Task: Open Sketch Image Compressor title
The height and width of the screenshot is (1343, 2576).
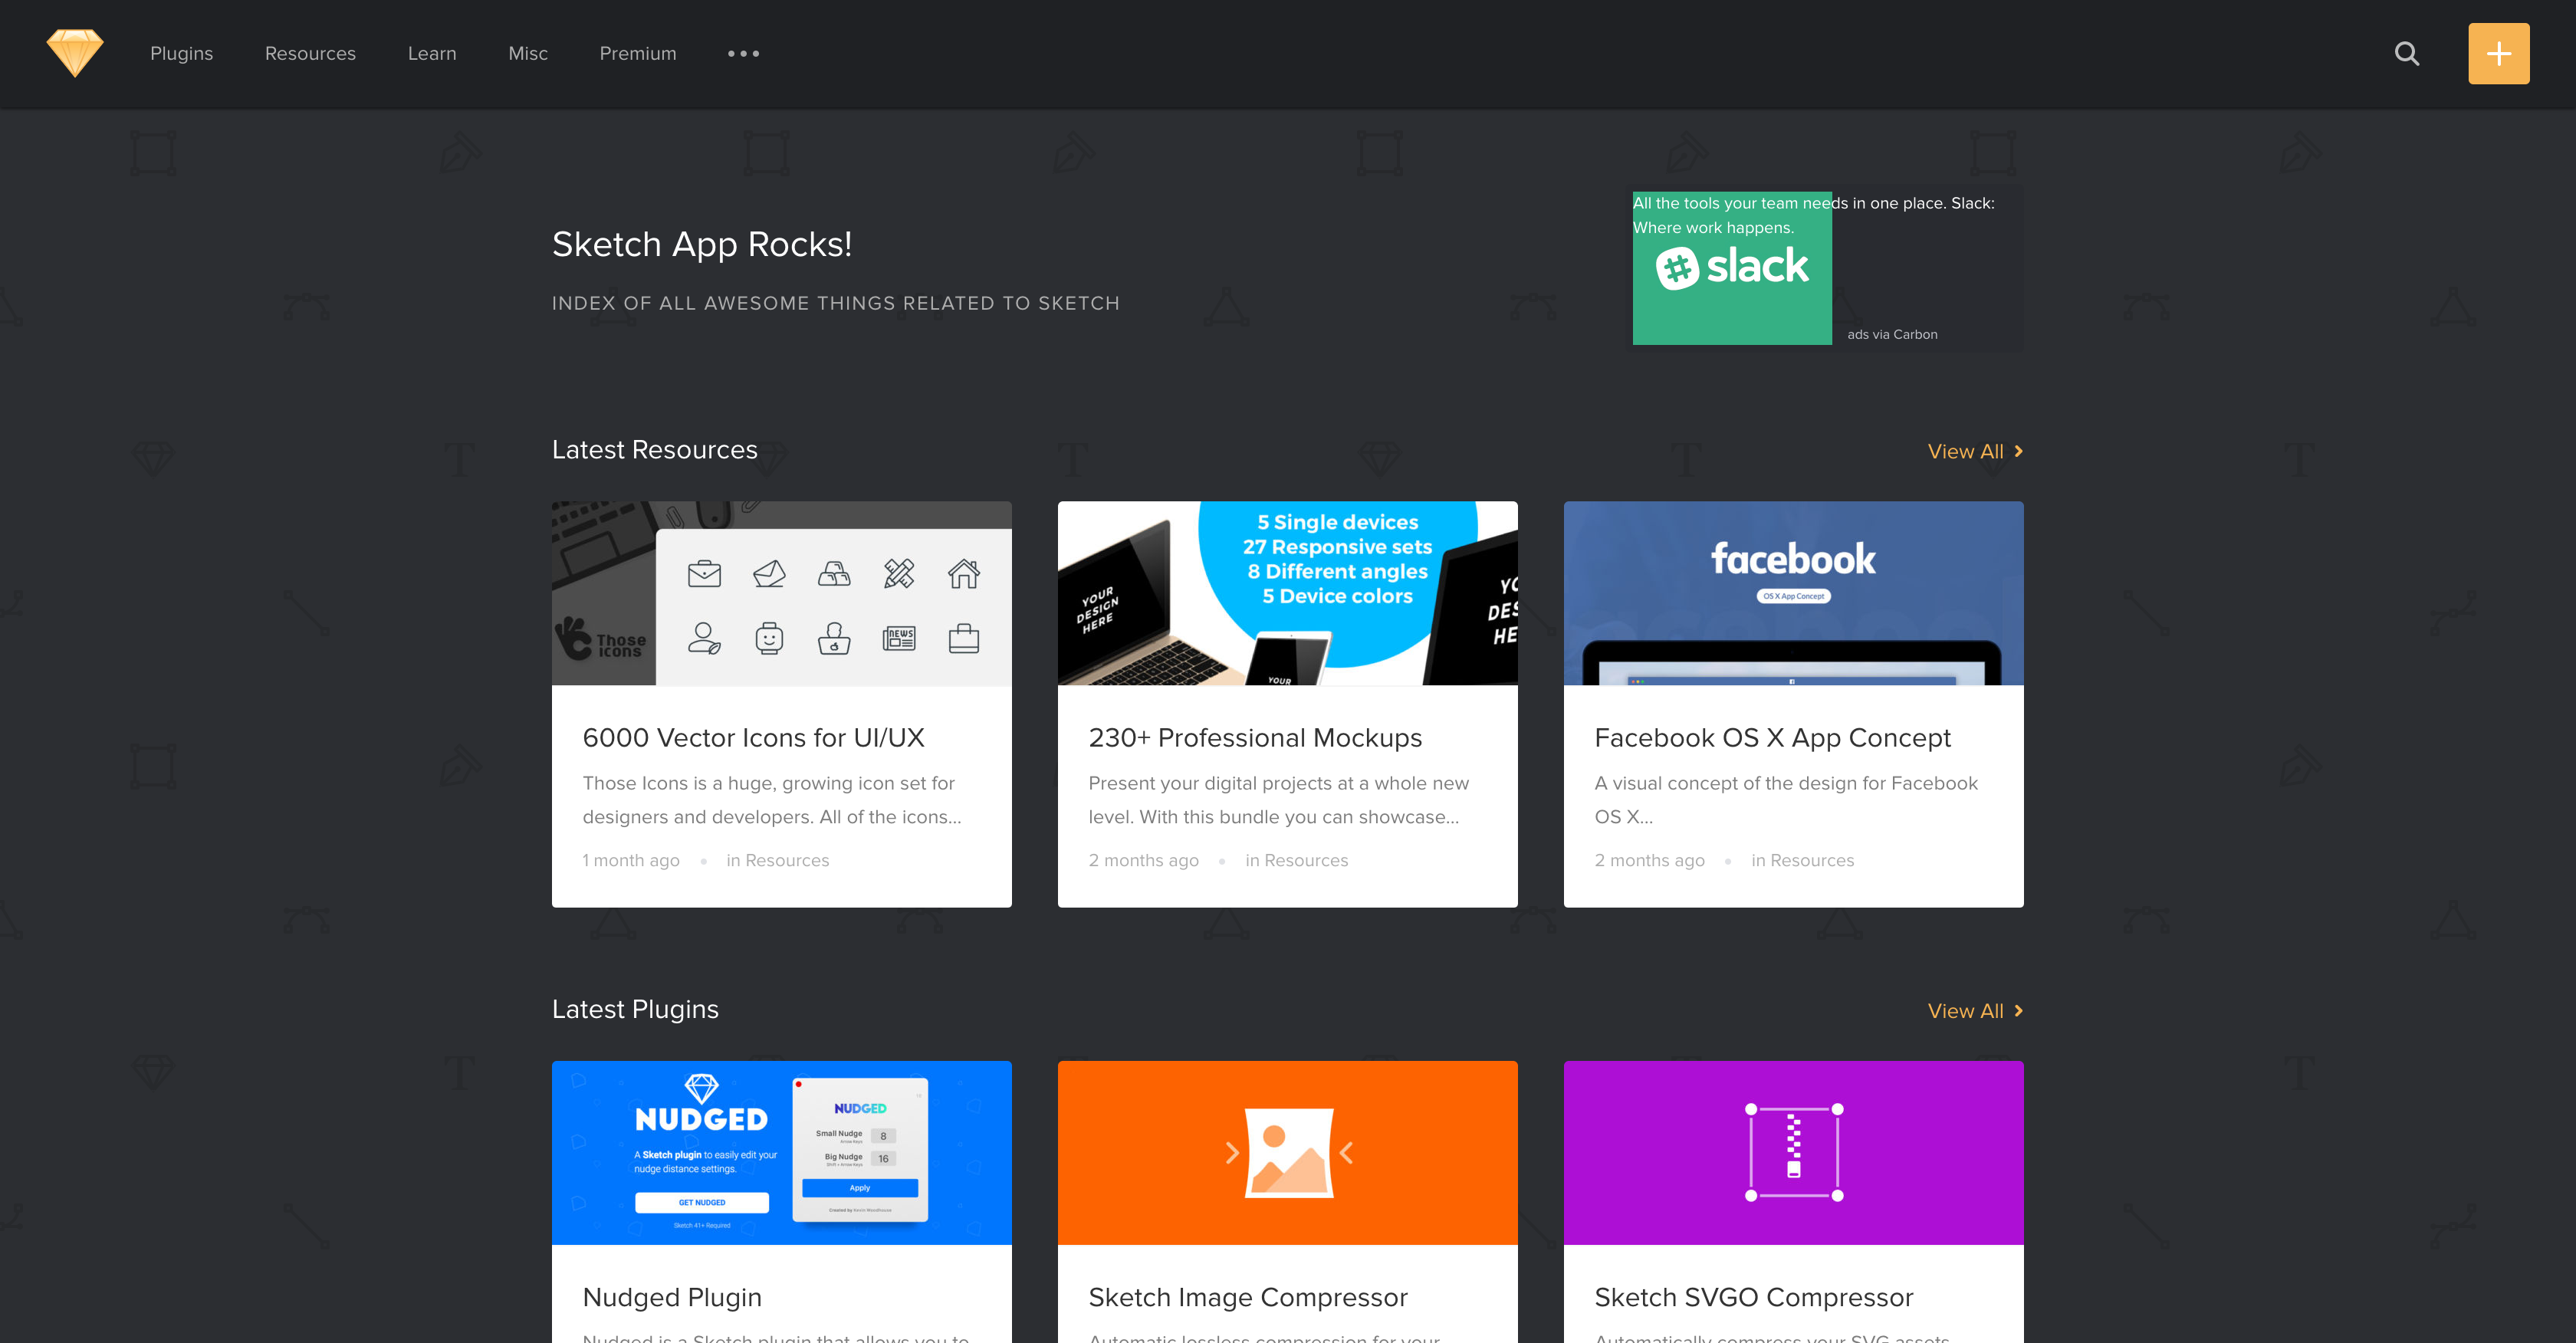Action: [1247, 1297]
